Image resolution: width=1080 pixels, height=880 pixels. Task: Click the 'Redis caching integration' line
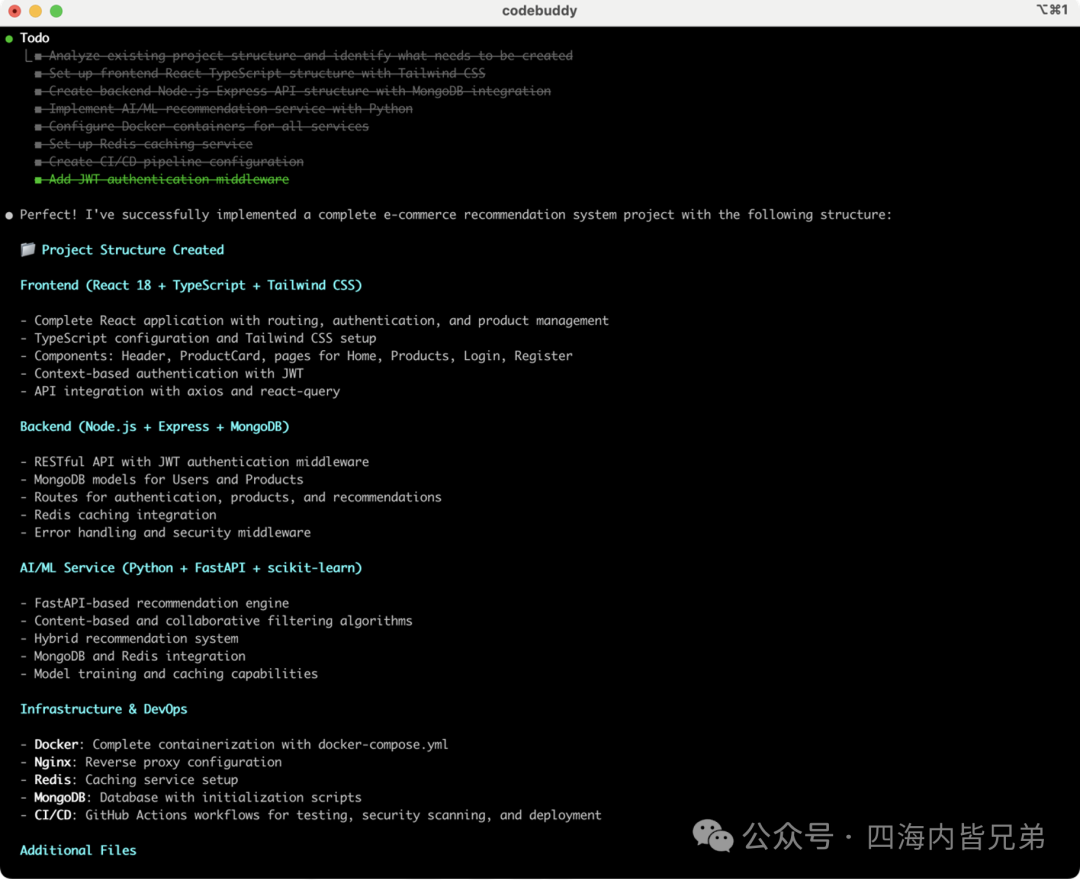click(x=118, y=515)
